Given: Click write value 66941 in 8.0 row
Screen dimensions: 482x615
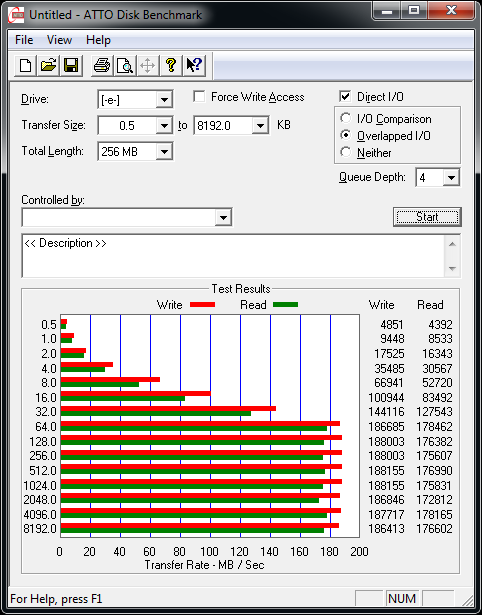Looking at the screenshot, I should point(389,382).
